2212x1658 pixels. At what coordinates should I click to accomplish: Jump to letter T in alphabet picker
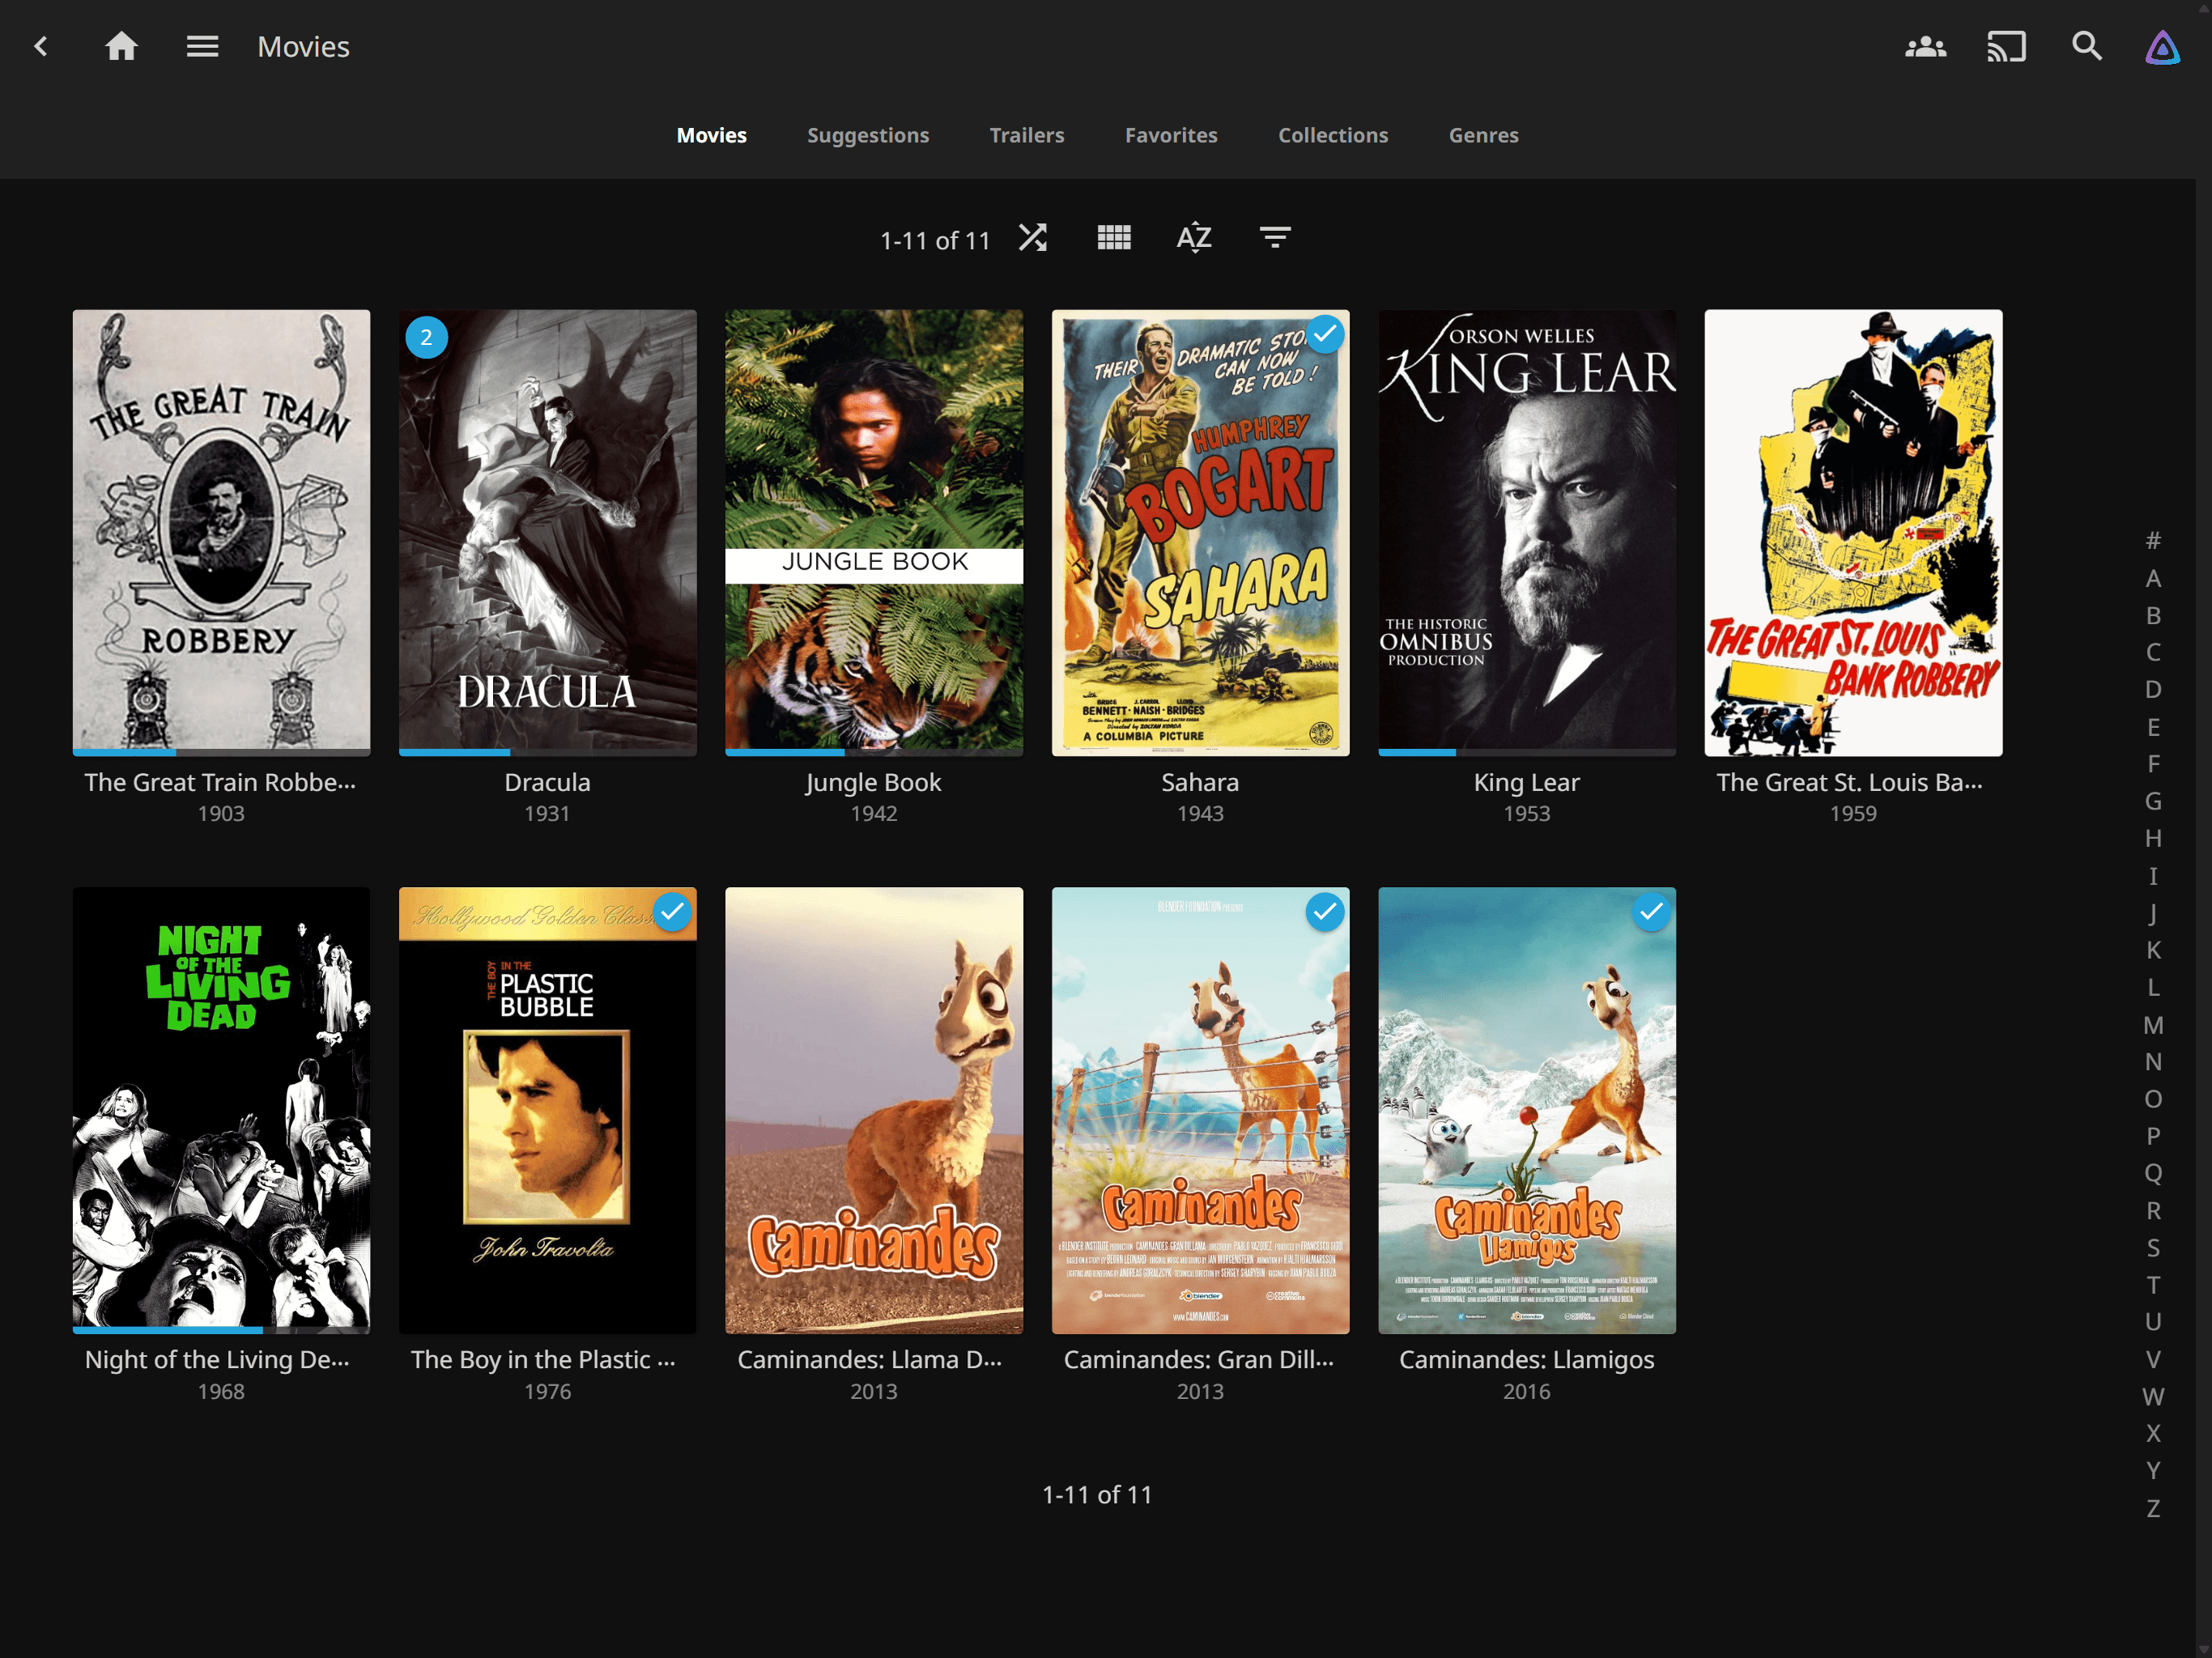point(2153,1285)
